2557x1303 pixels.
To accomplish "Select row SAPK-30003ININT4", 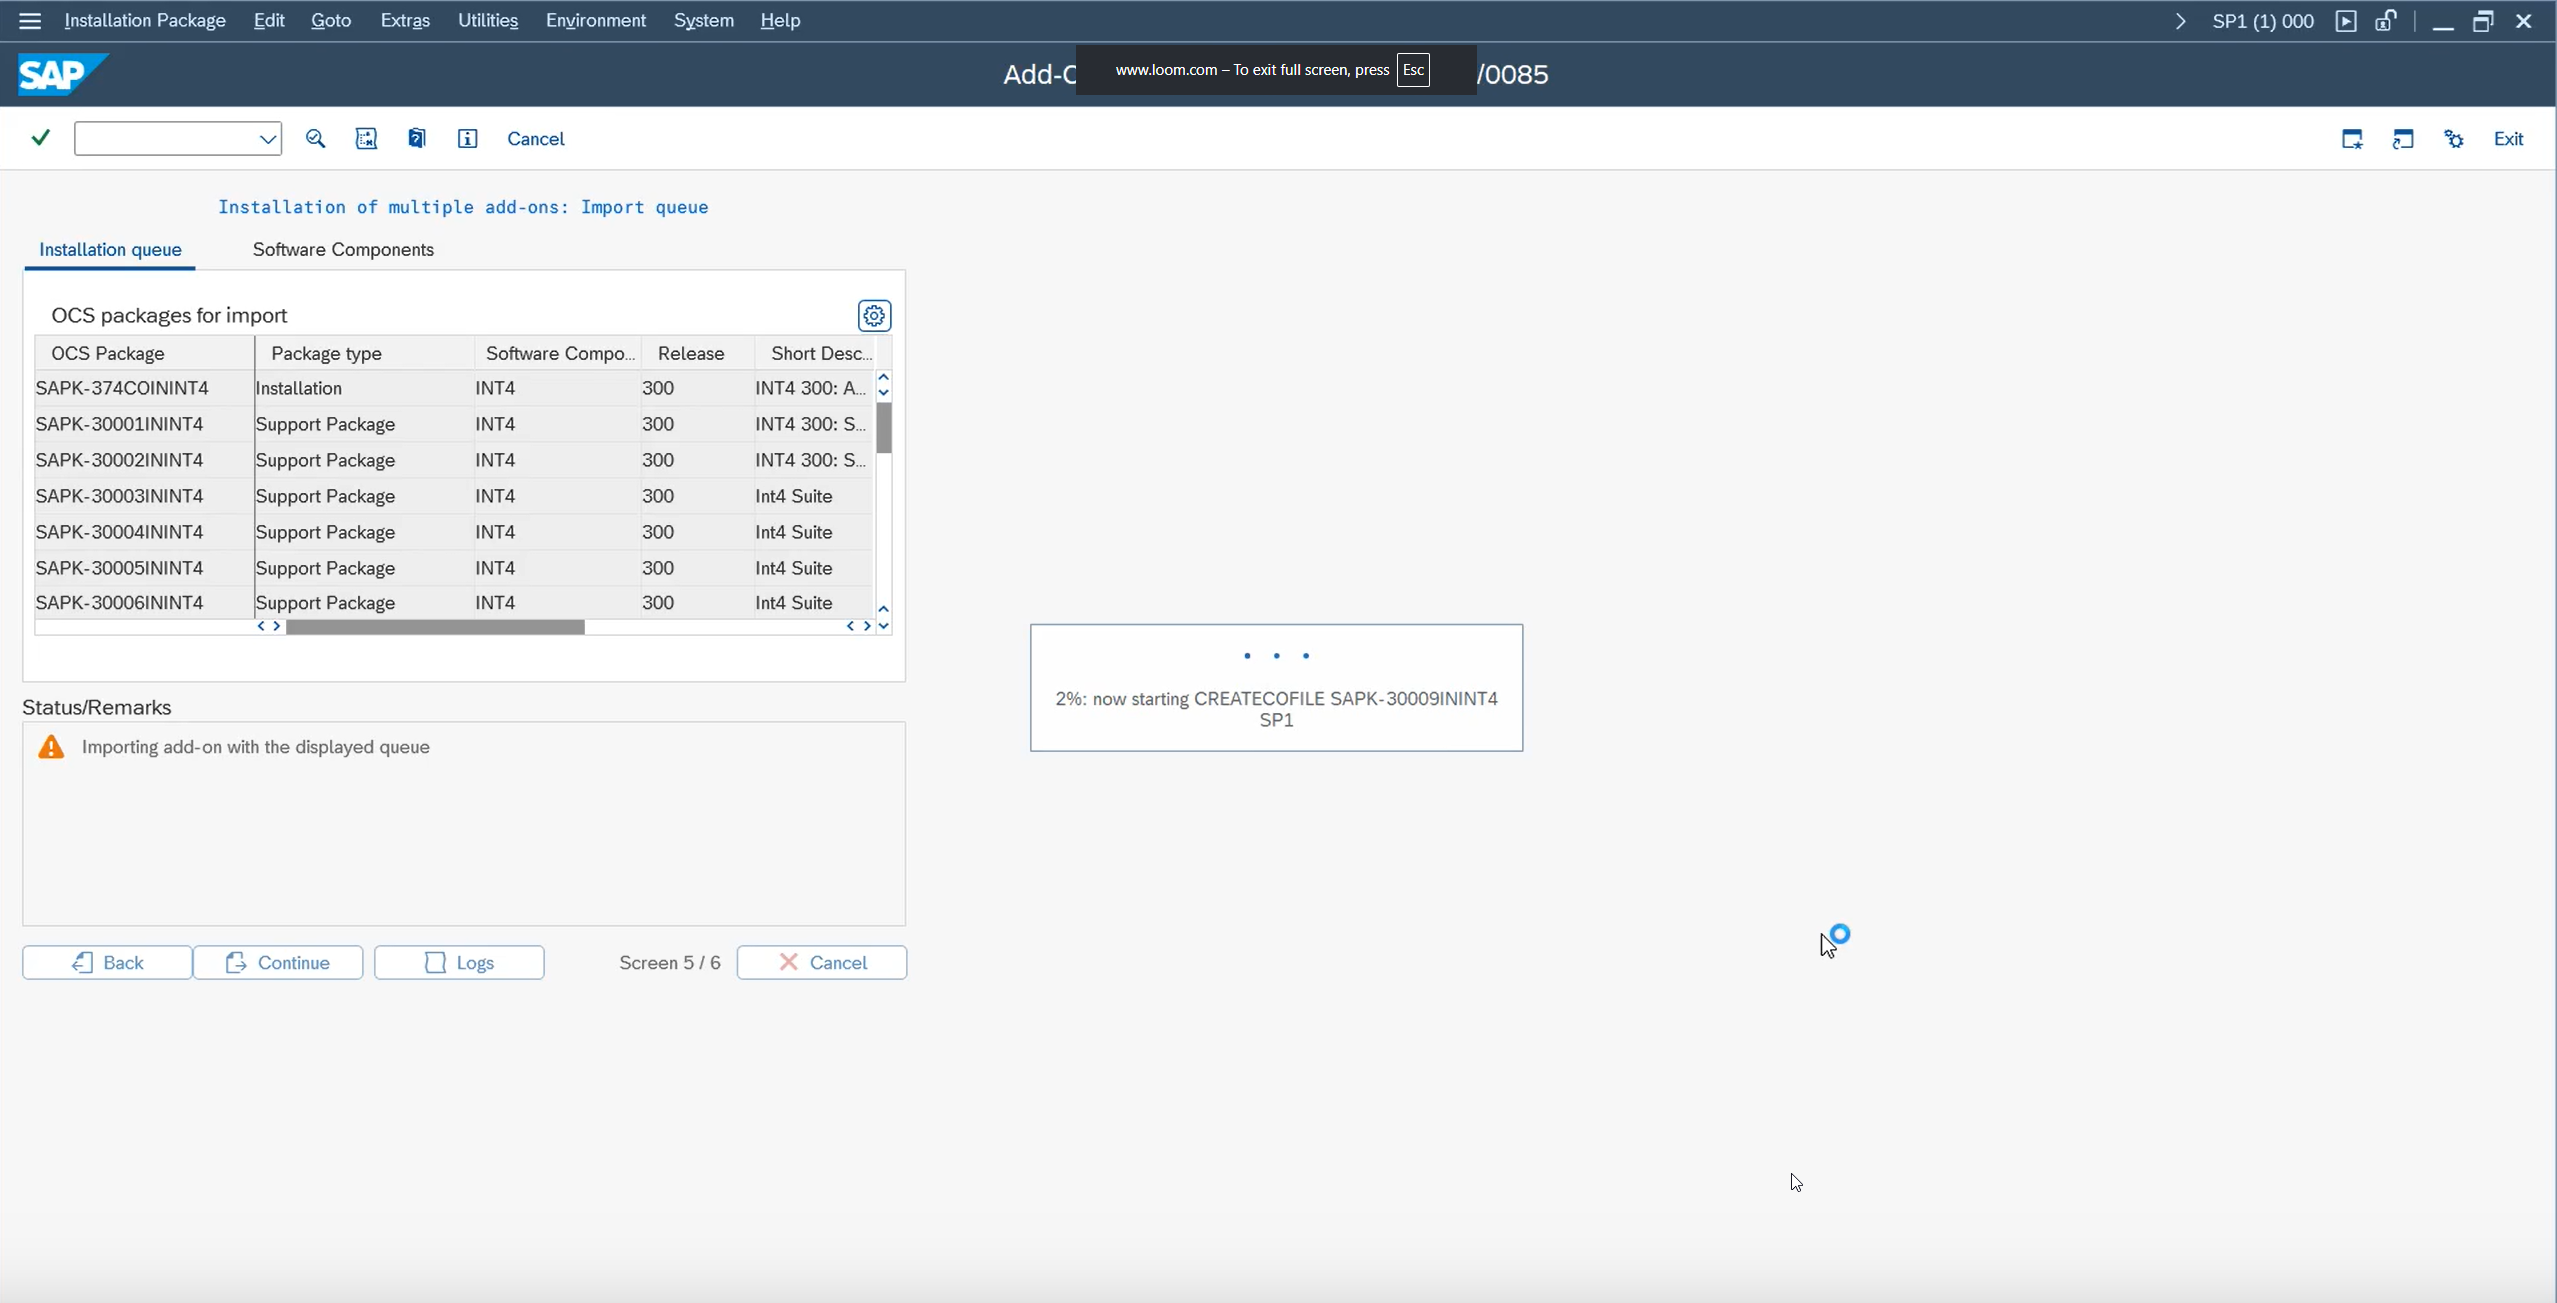I will (453, 496).
